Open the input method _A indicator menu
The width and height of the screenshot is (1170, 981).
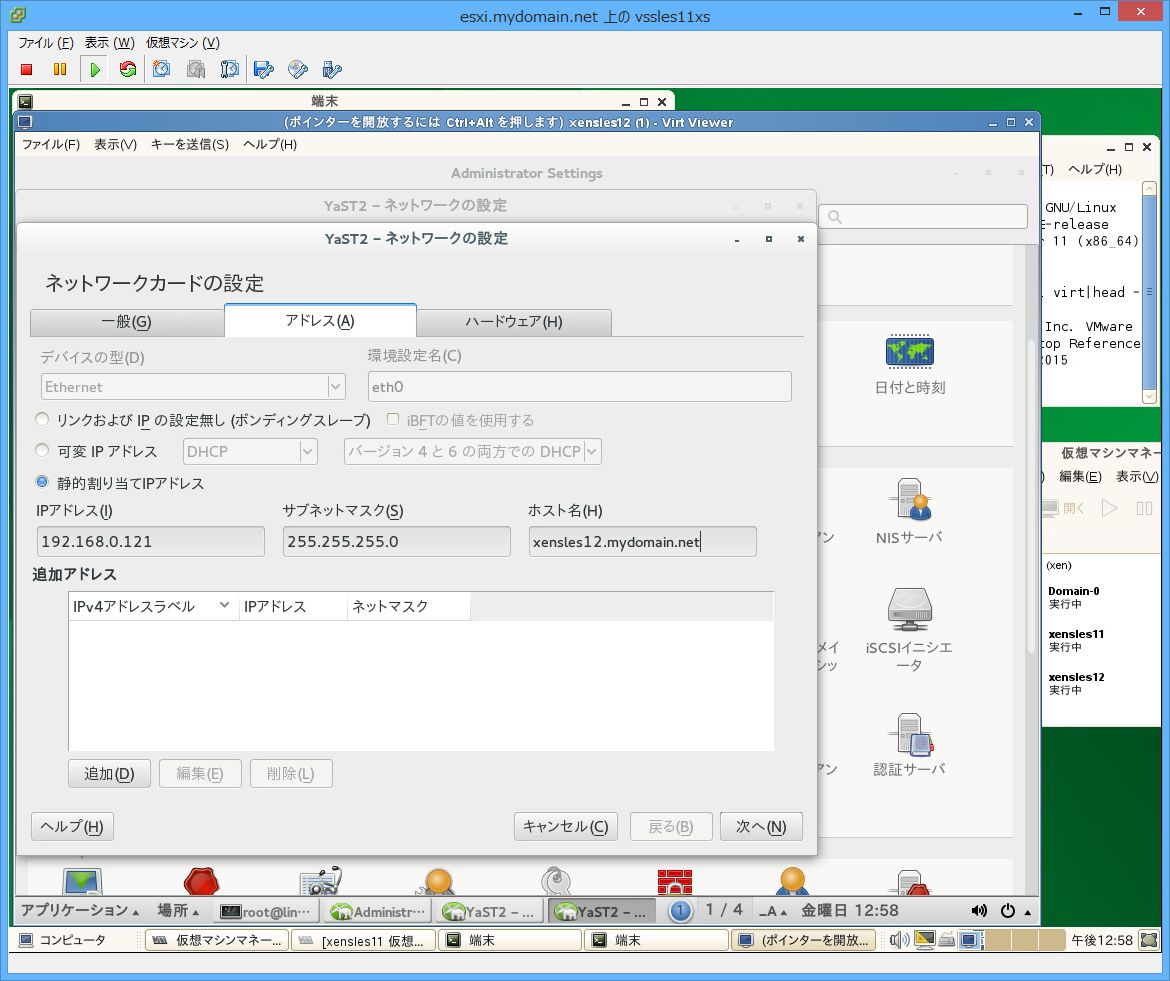772,911
